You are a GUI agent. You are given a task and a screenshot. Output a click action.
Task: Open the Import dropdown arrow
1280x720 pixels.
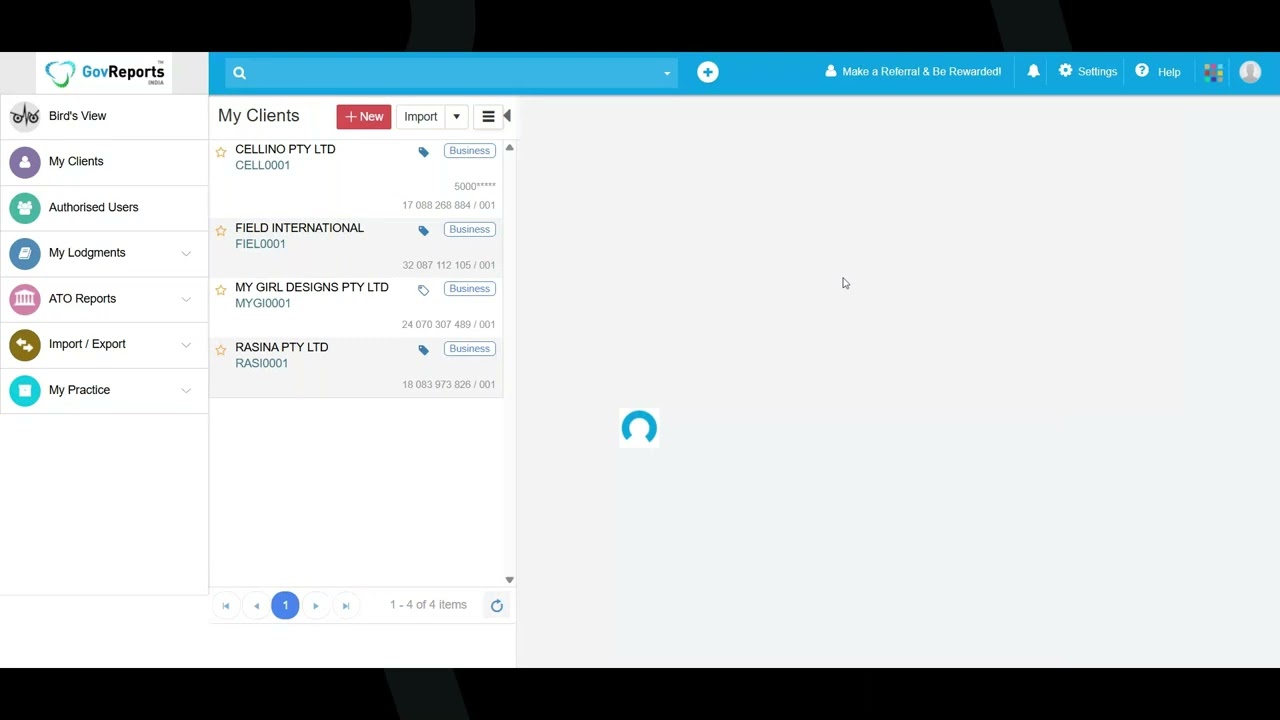tap(456, 117)
